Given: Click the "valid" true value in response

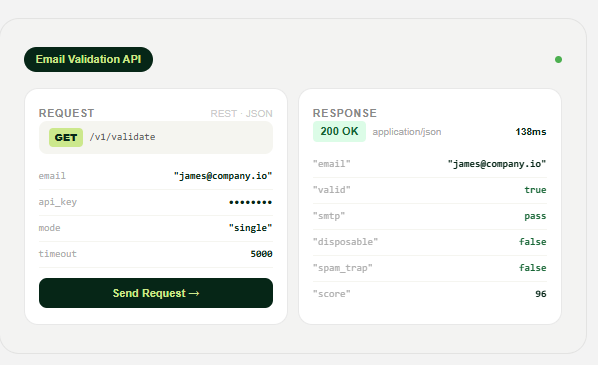Looking at the screenshot, I should pyautogui.click(x=535, y=190).
